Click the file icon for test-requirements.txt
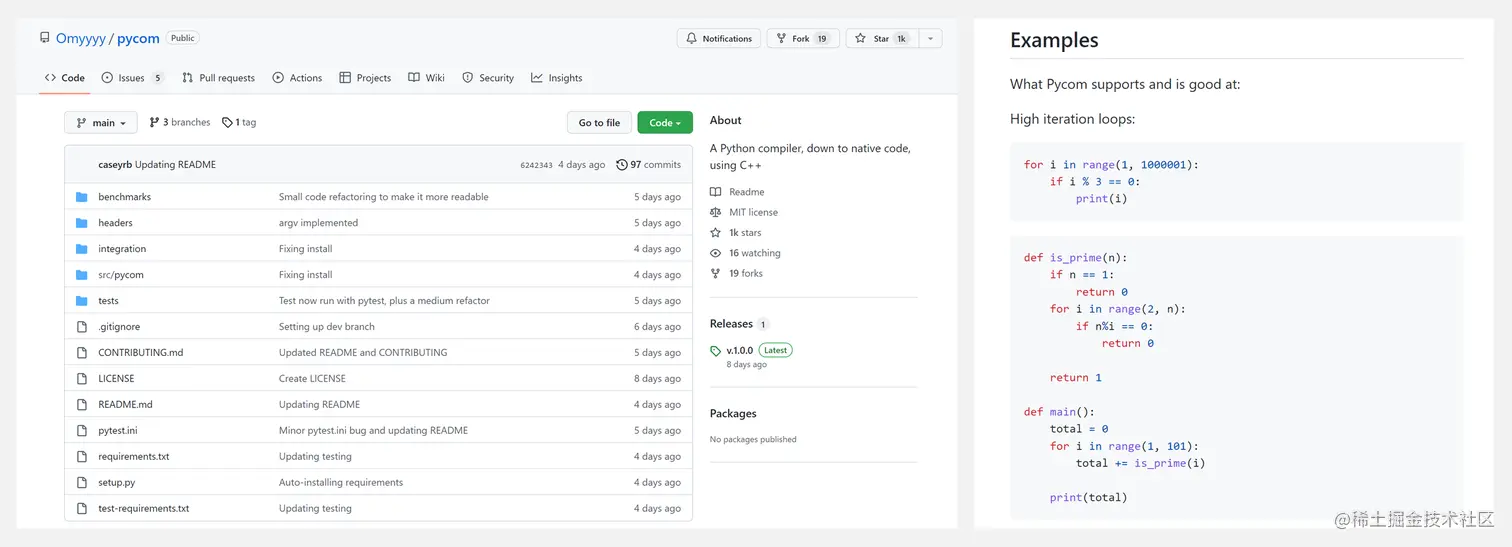 tap(82, 509)
